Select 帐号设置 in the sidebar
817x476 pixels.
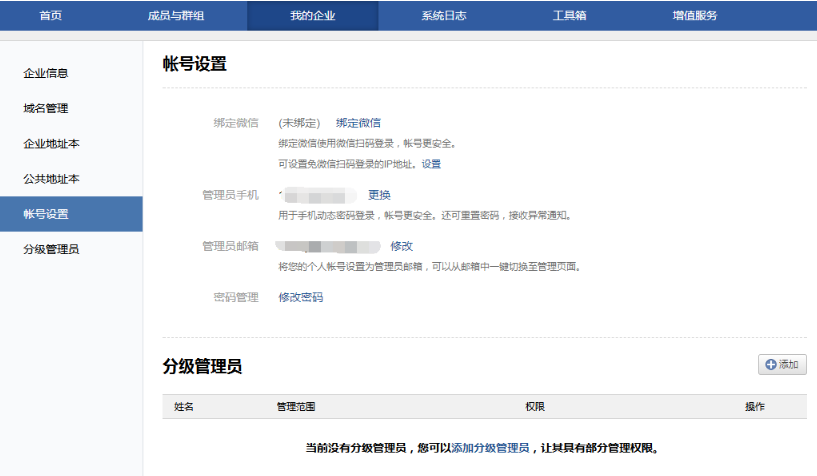pos(46,214)
